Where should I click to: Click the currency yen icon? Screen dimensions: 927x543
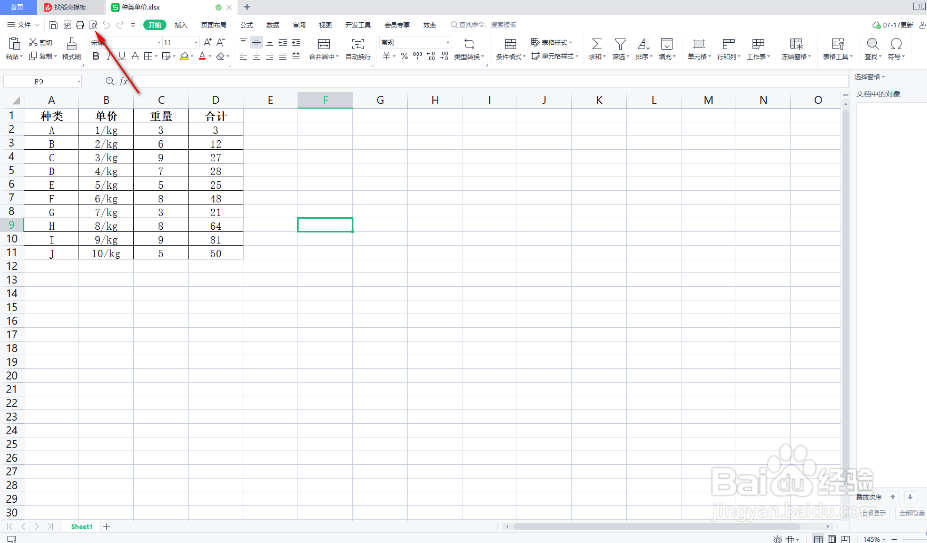pyautogui.click(x=386, y=56)
